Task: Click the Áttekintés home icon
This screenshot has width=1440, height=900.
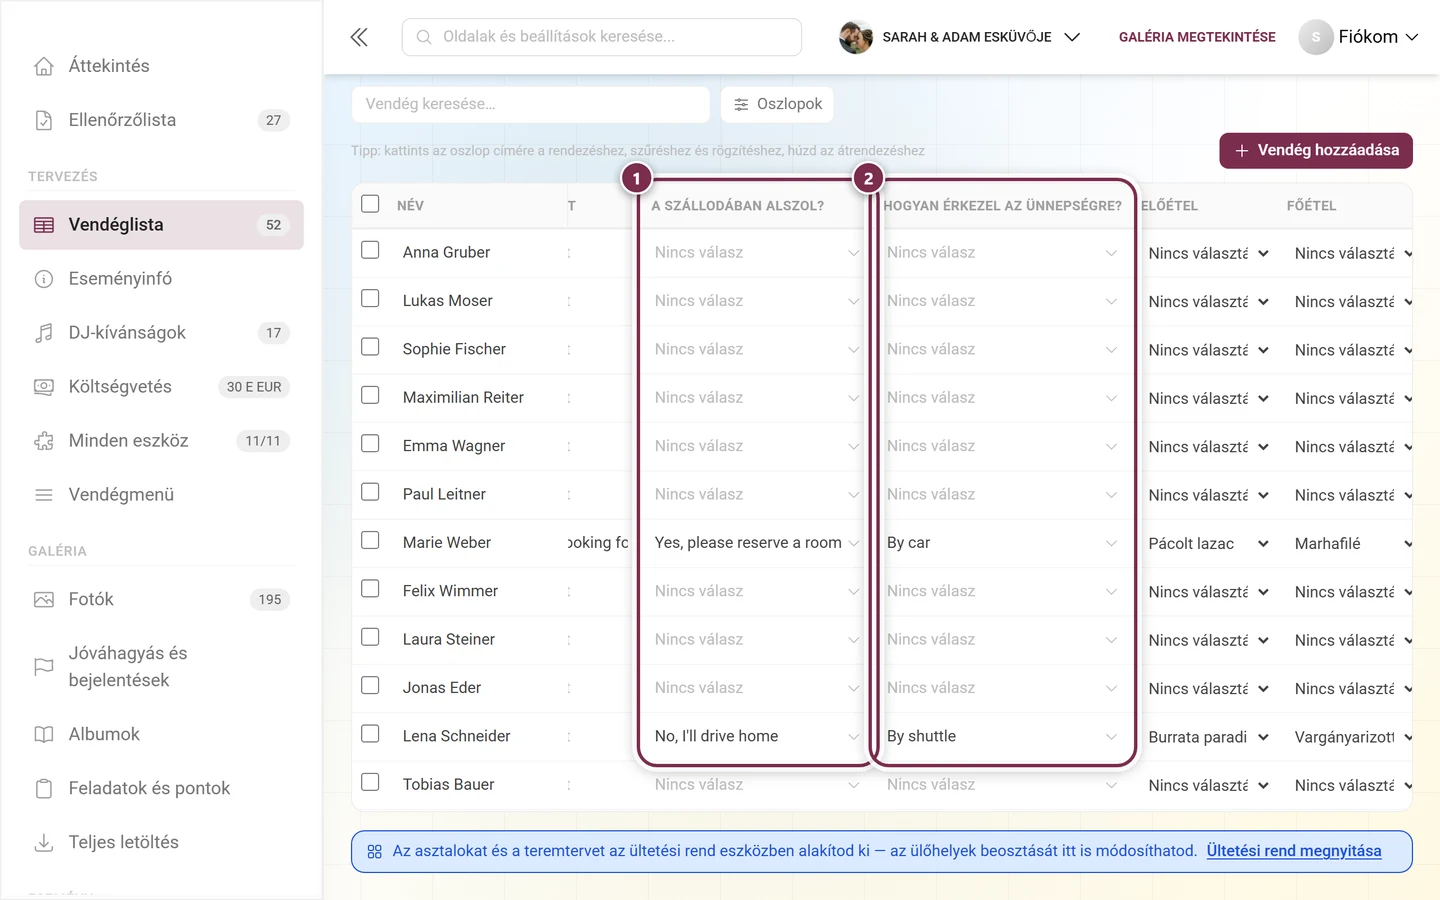Action: (x=44, y=66)
